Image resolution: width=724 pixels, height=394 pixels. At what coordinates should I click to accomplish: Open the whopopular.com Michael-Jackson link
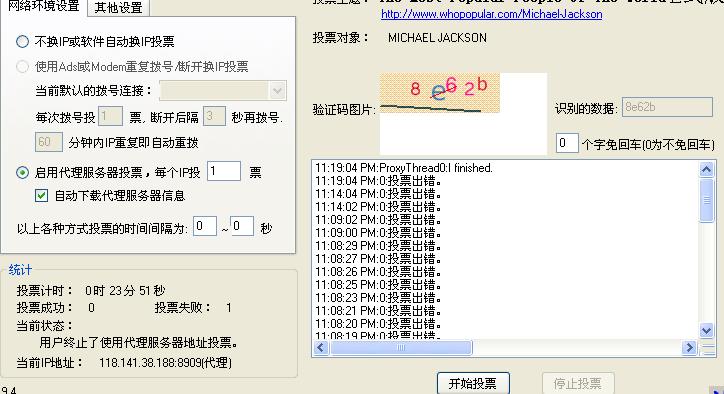tap(491, 14)
